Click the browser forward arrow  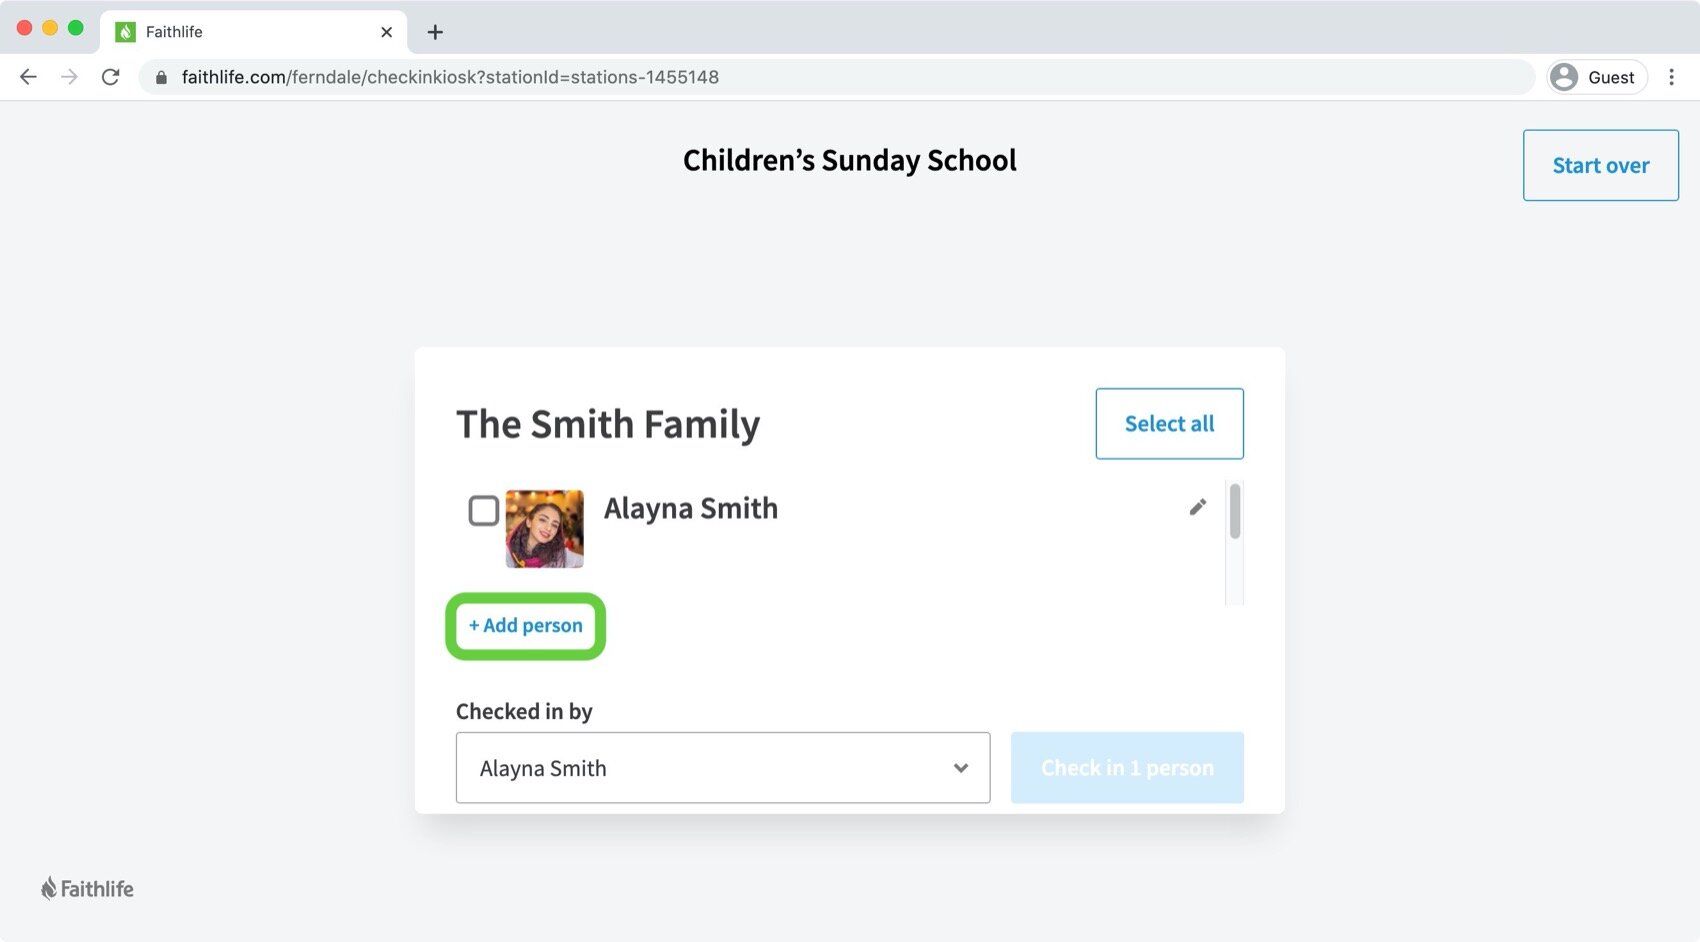(69, 77)
